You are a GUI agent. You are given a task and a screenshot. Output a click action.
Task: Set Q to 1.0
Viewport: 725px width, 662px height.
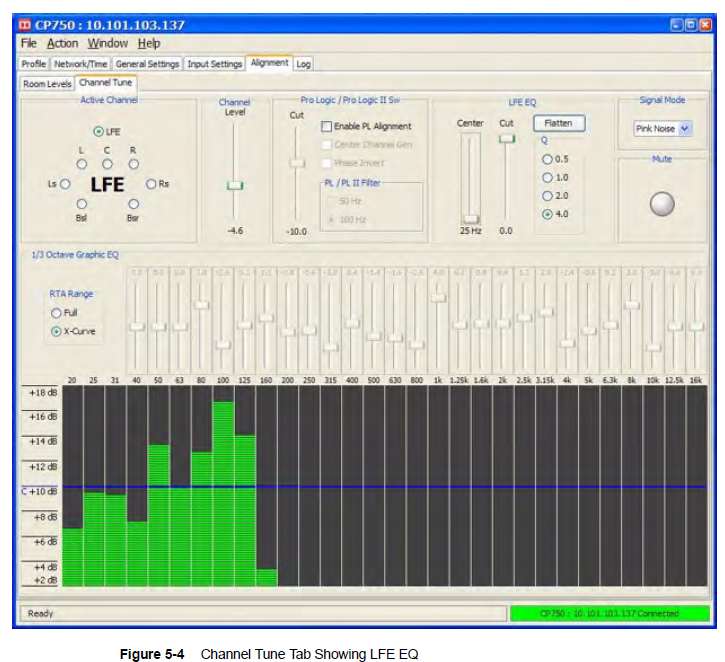(x=547, y=178)
